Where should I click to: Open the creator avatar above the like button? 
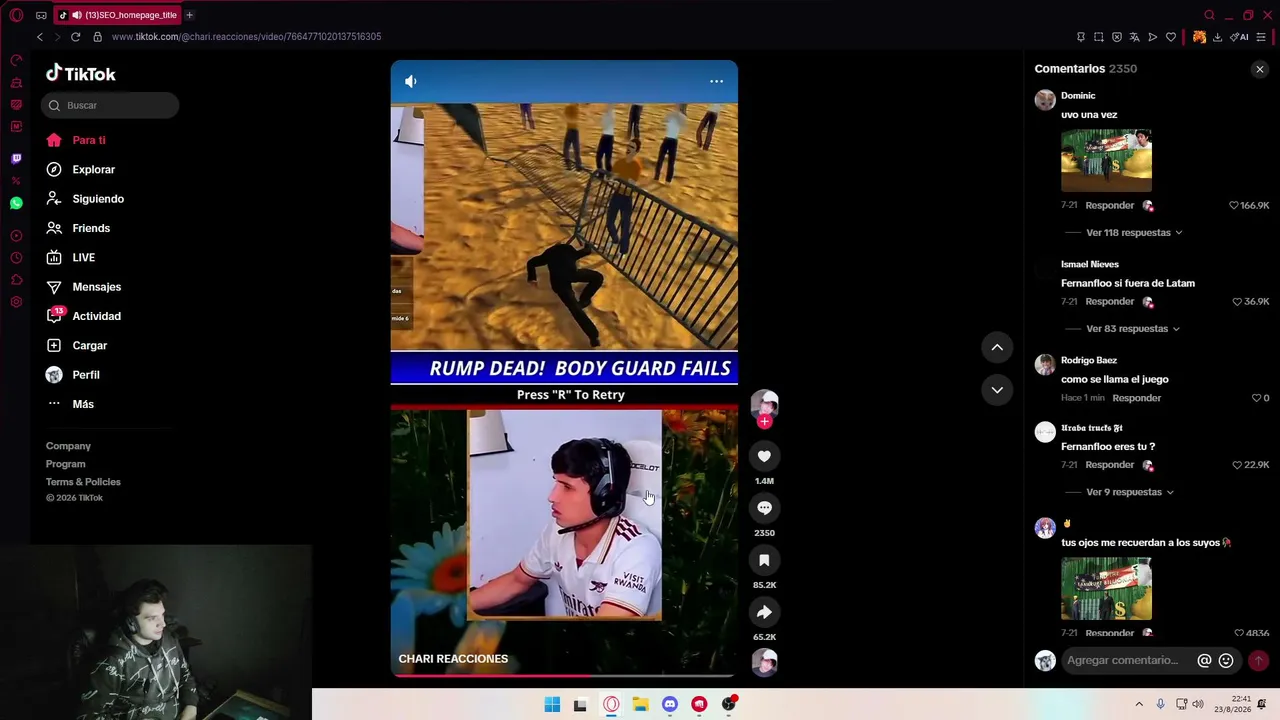point(764,404)
